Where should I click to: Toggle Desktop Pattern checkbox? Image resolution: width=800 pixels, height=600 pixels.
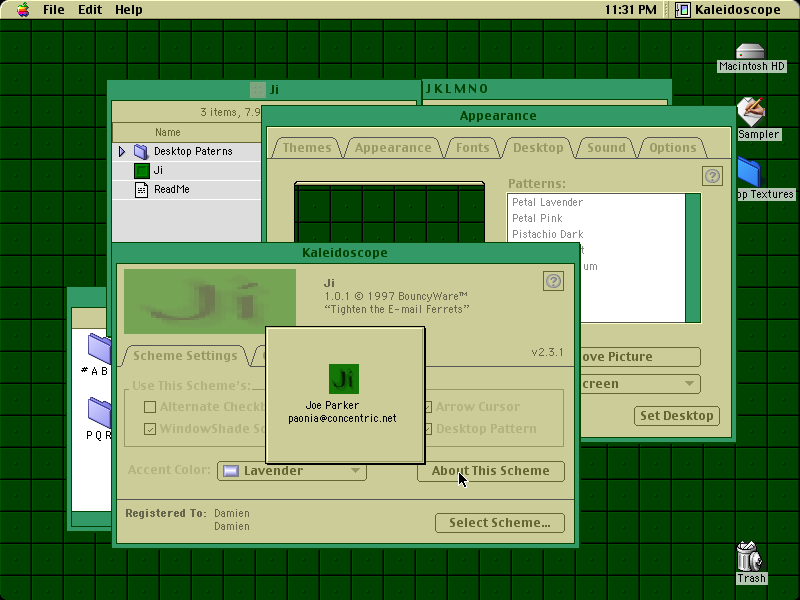429,429
